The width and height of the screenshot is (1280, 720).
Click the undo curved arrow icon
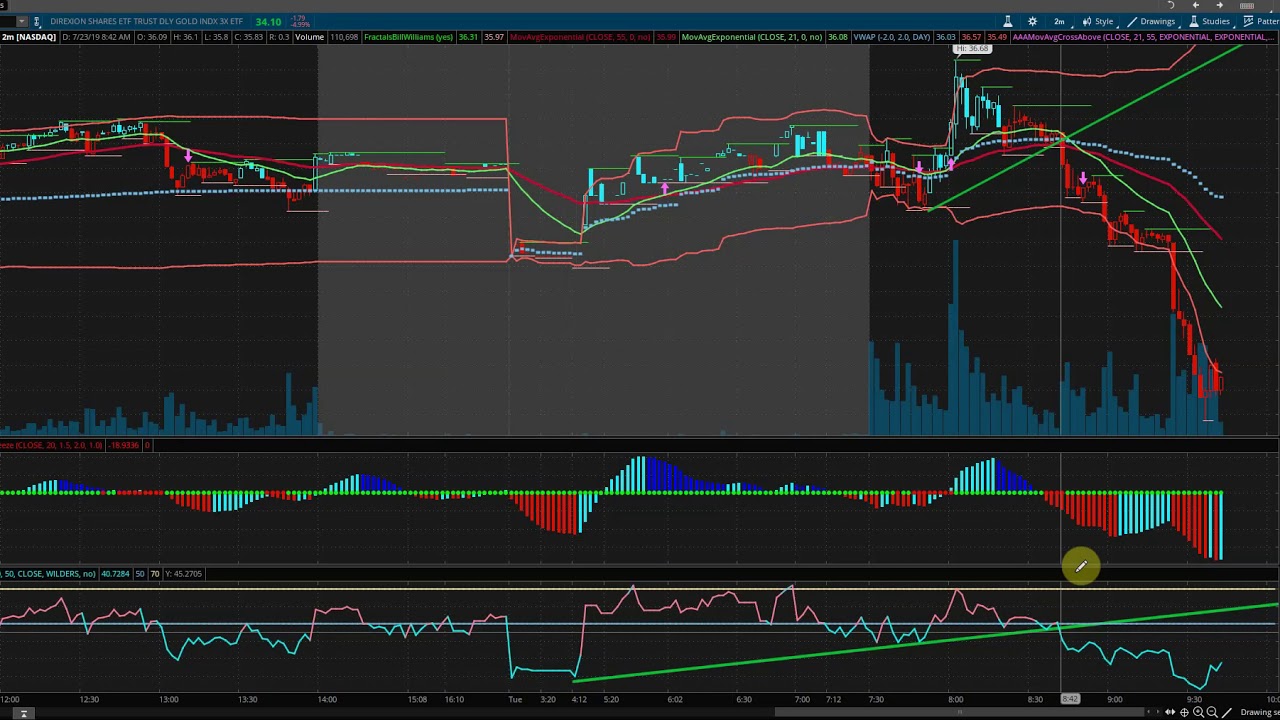pos(1171,5)
